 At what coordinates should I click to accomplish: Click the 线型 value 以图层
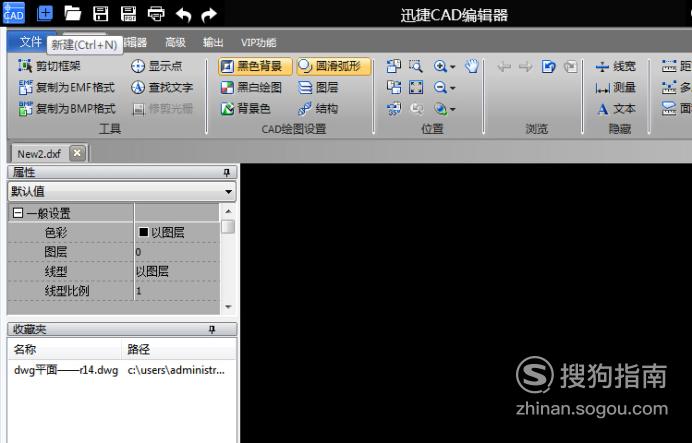click(x=152, y=271)
